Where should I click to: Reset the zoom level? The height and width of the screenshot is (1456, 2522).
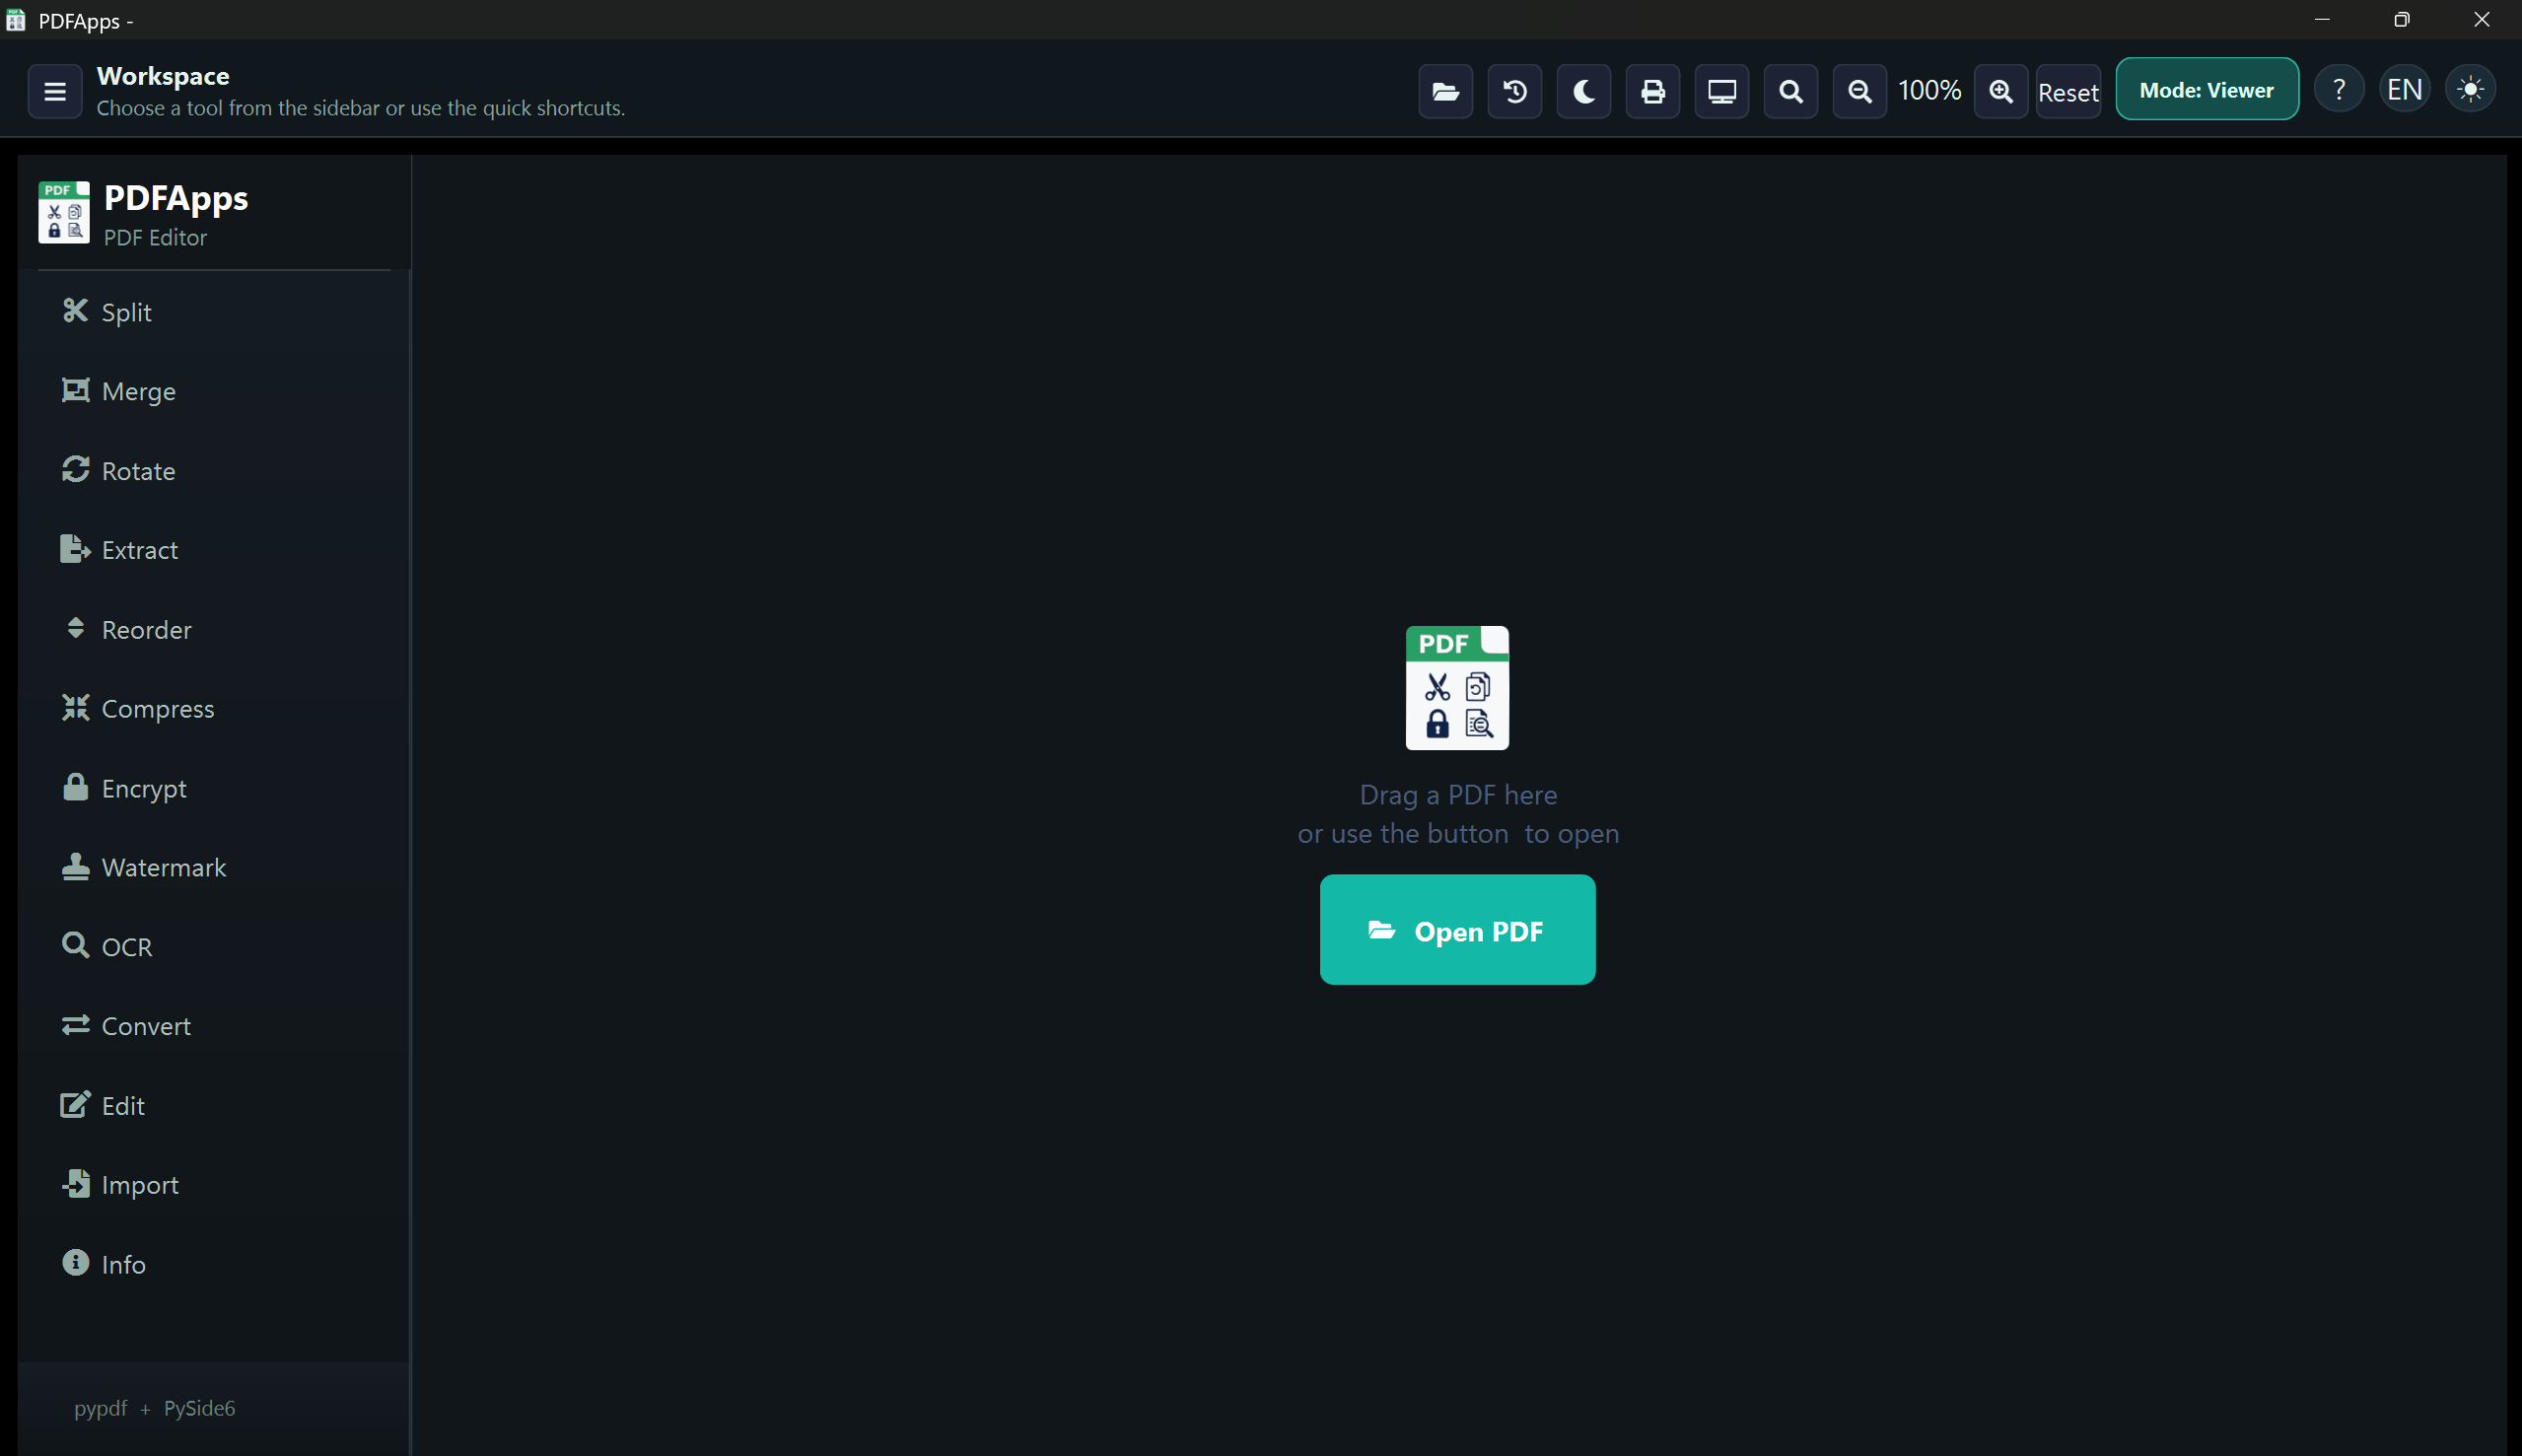click(x=2068, y=92)
